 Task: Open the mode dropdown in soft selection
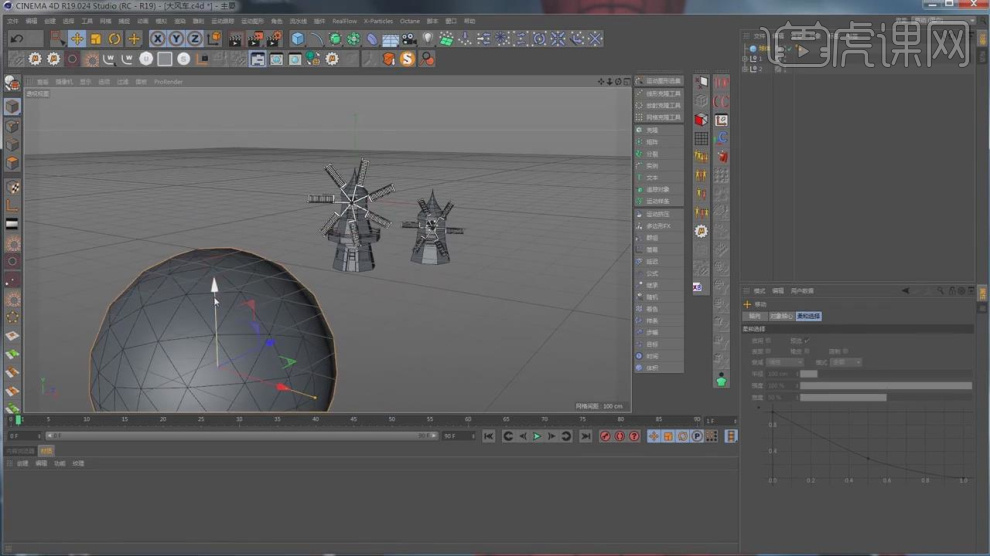pyautogui.click(x=845, y=362)
